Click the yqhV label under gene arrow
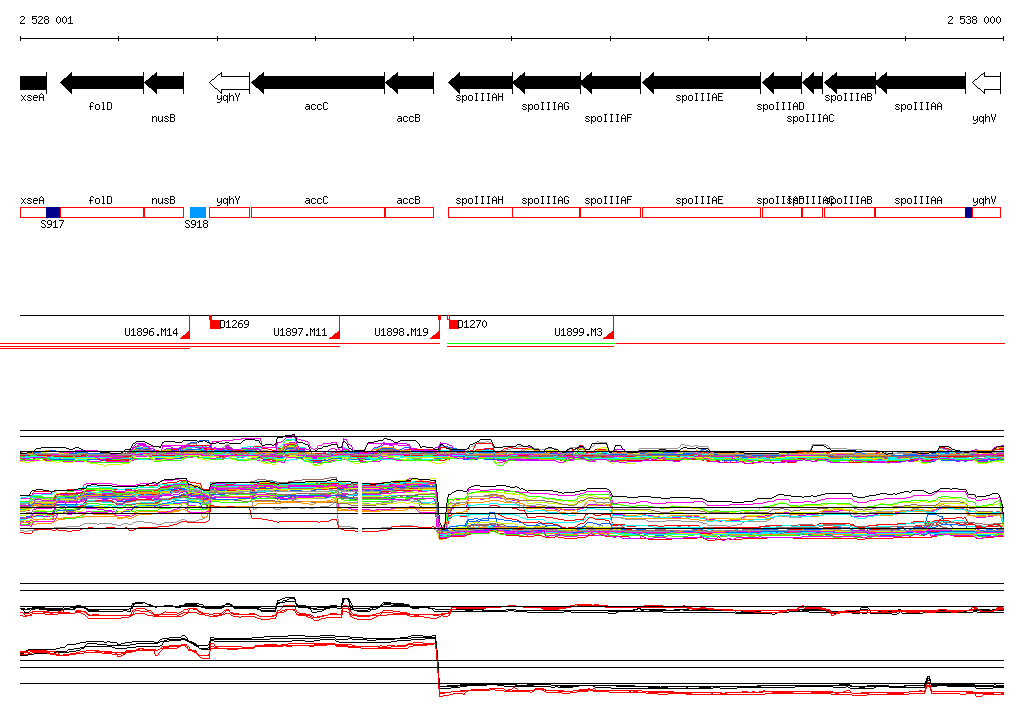The height and width of the screenshot is (714, 1024). coord(984,118)
